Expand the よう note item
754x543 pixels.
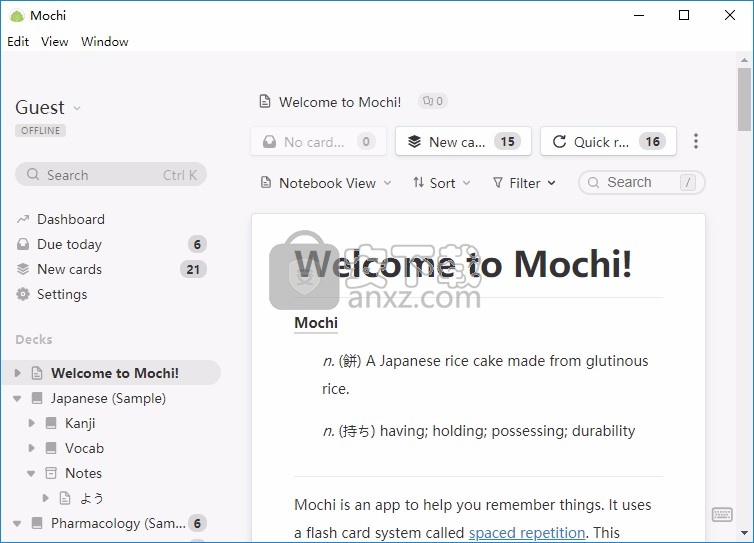click(46, 498)
